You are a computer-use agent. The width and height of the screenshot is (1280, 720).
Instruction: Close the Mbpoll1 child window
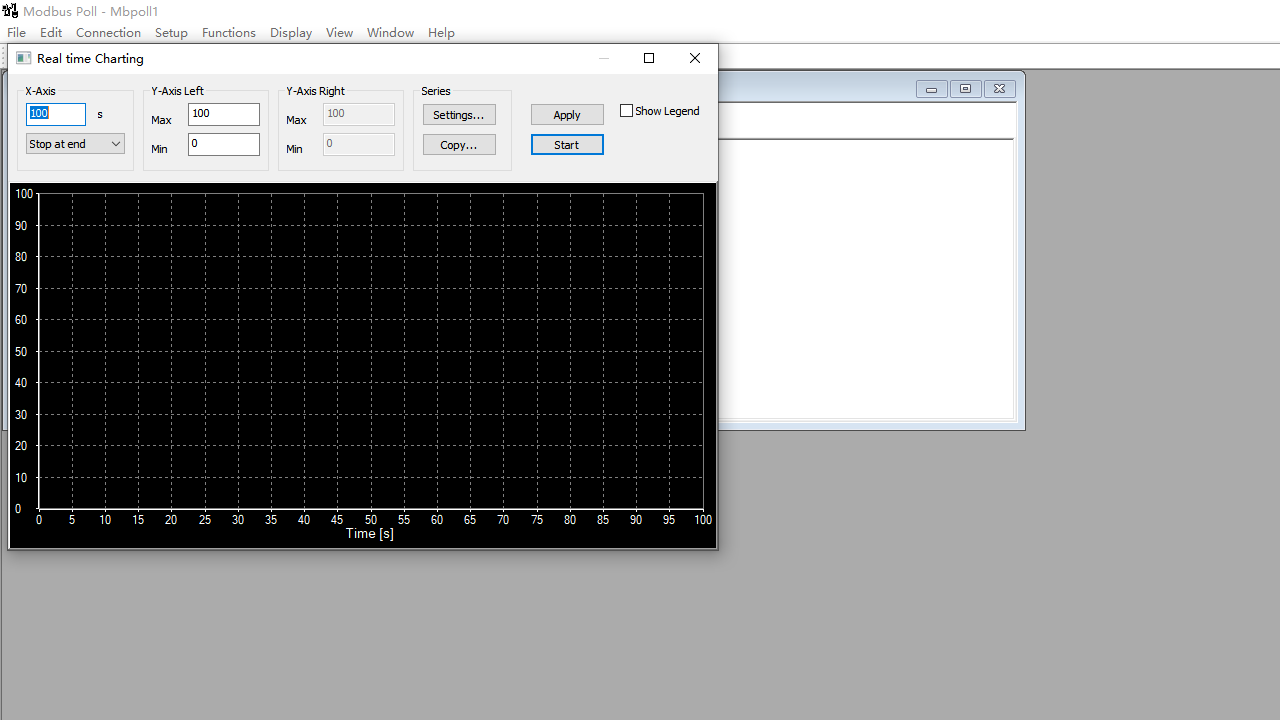pyautogui.click(x=999, y=89)
